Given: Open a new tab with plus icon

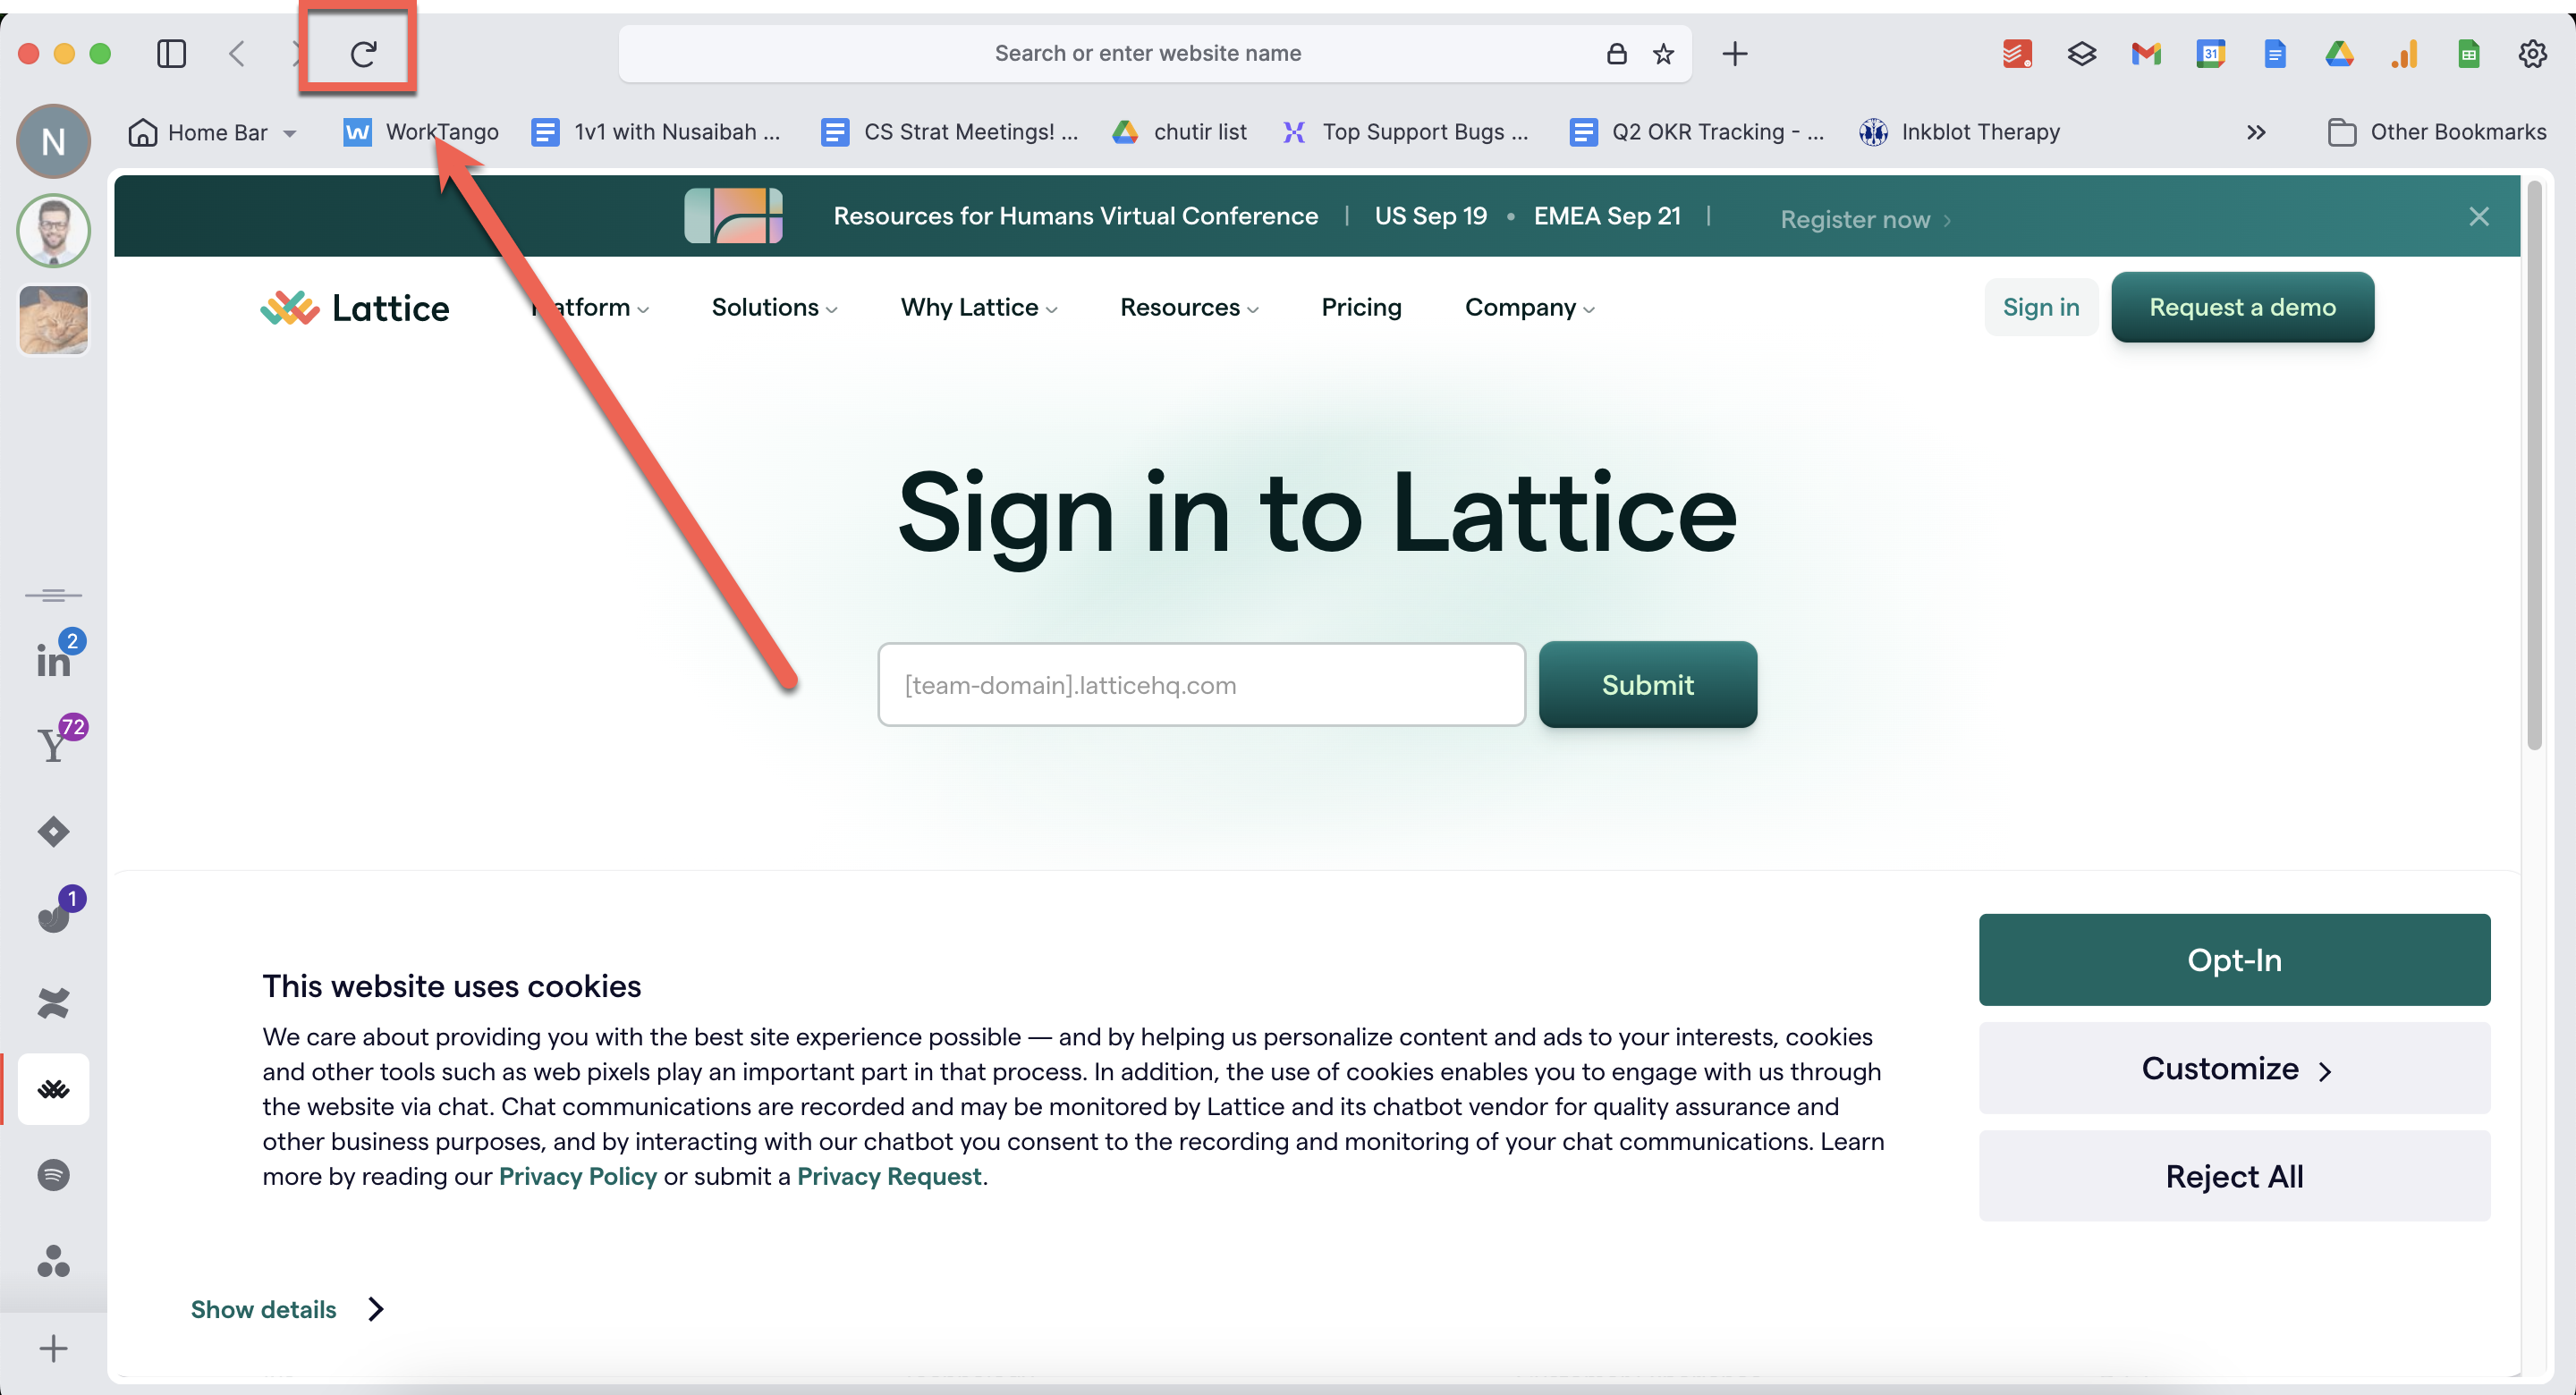Looking at the screenshot, I should 1735,53.
